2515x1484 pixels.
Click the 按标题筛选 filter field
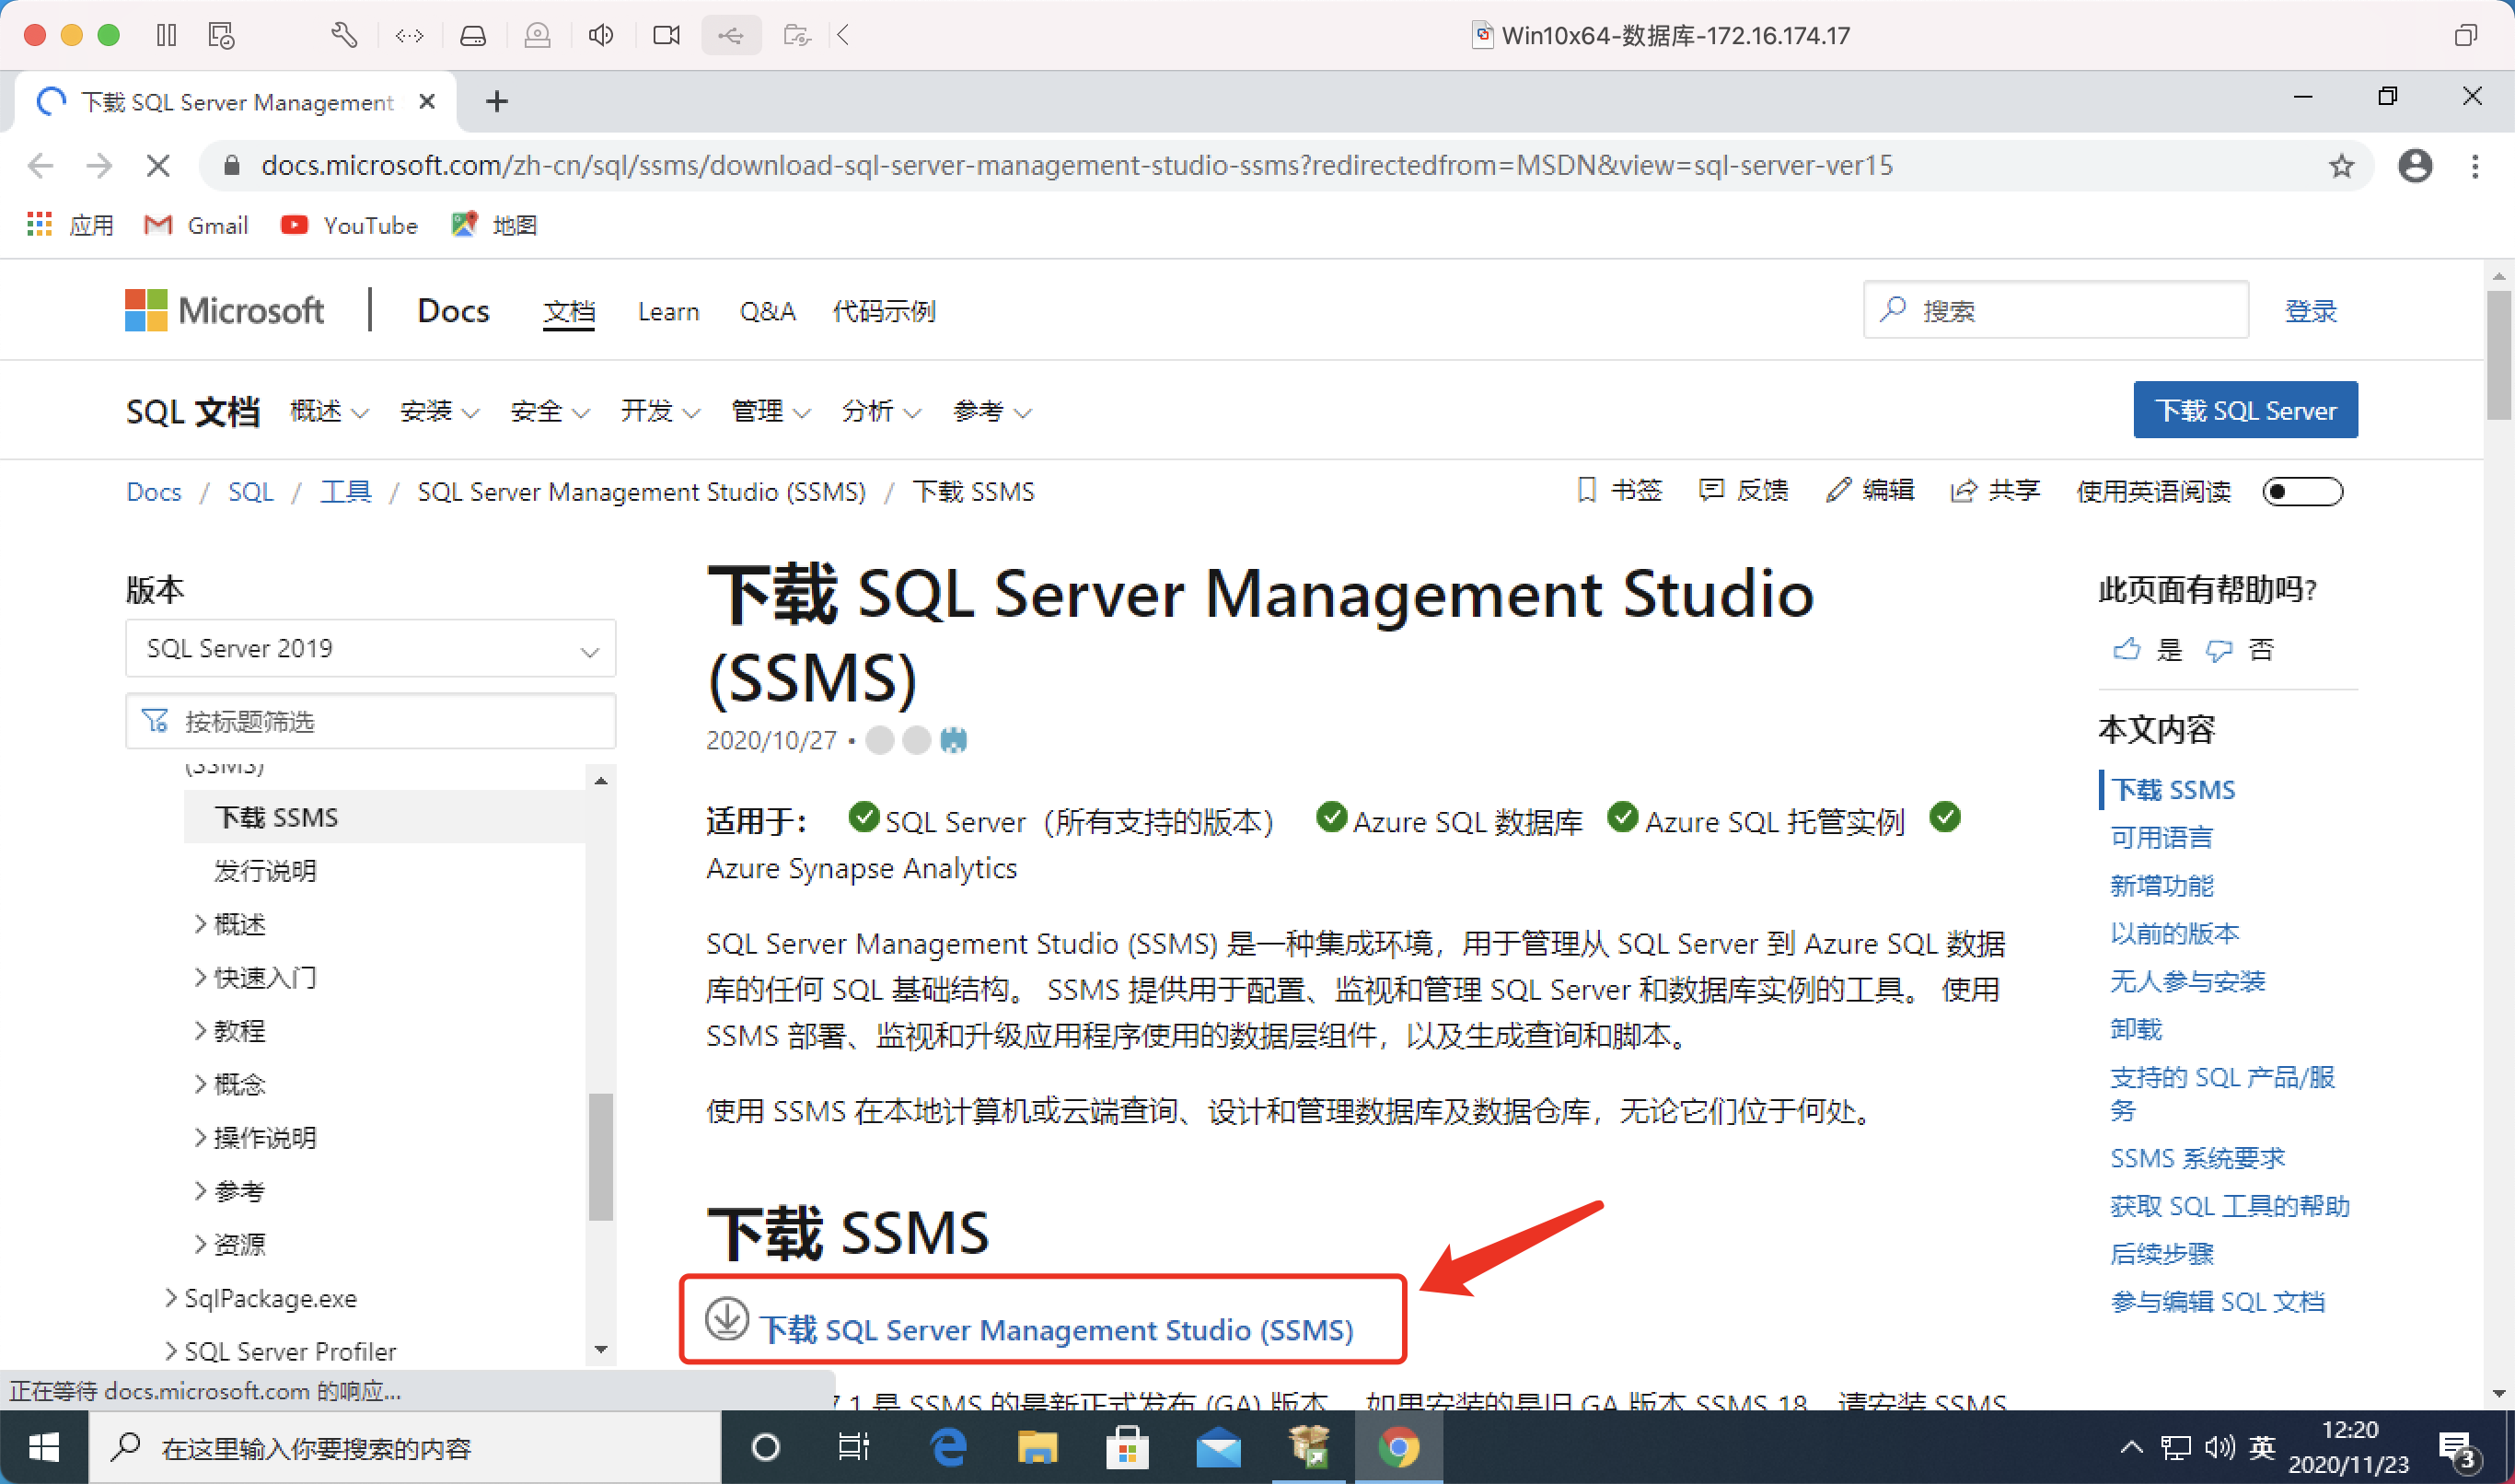(370, 721)
